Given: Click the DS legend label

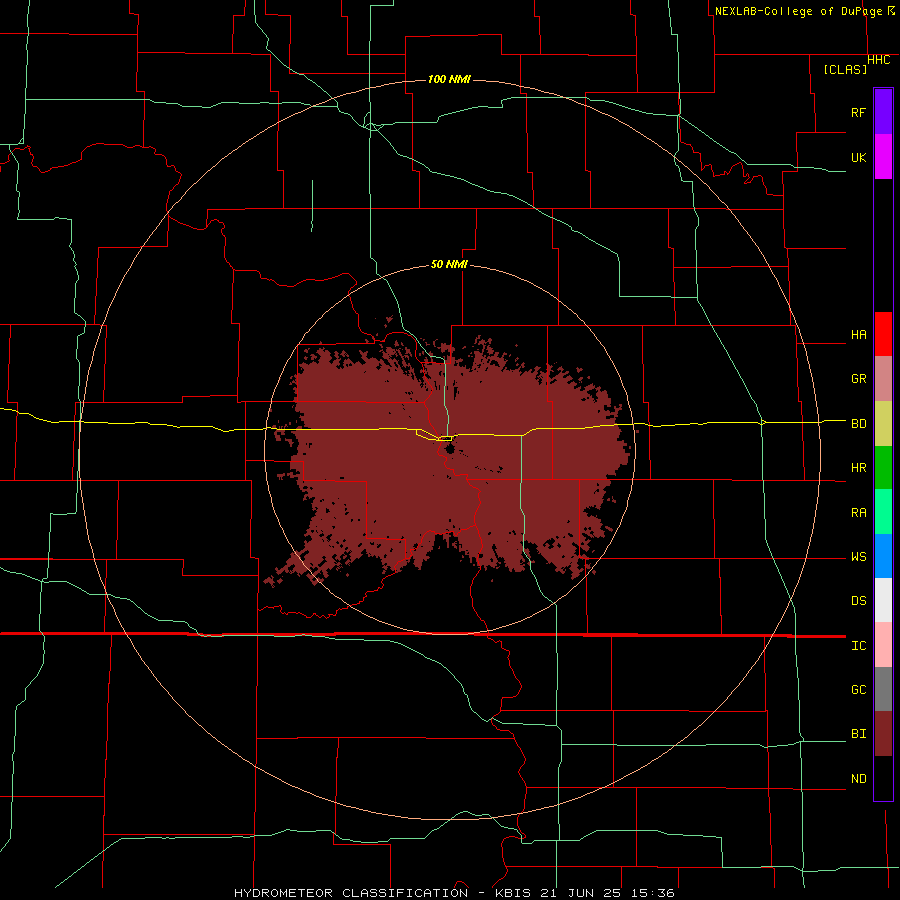Looking at the screenshot, I should pos(858,601).
